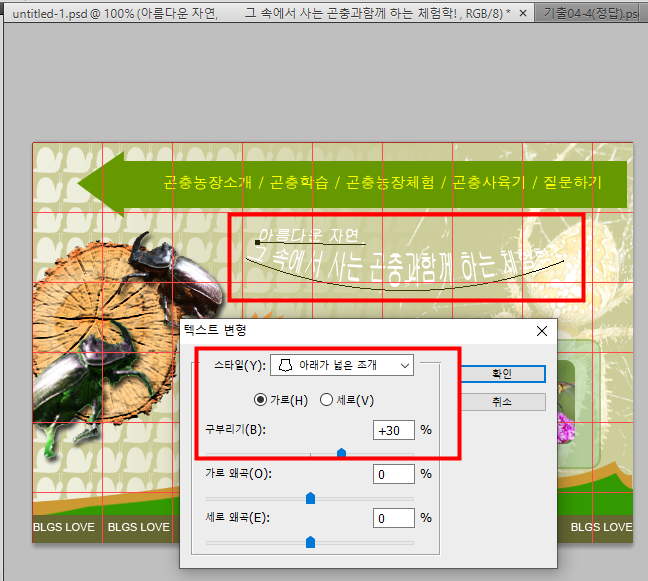Close the Warp Text dialog with X
The height and width of the screenshot is (581, 648).
[x=542, y=330]
